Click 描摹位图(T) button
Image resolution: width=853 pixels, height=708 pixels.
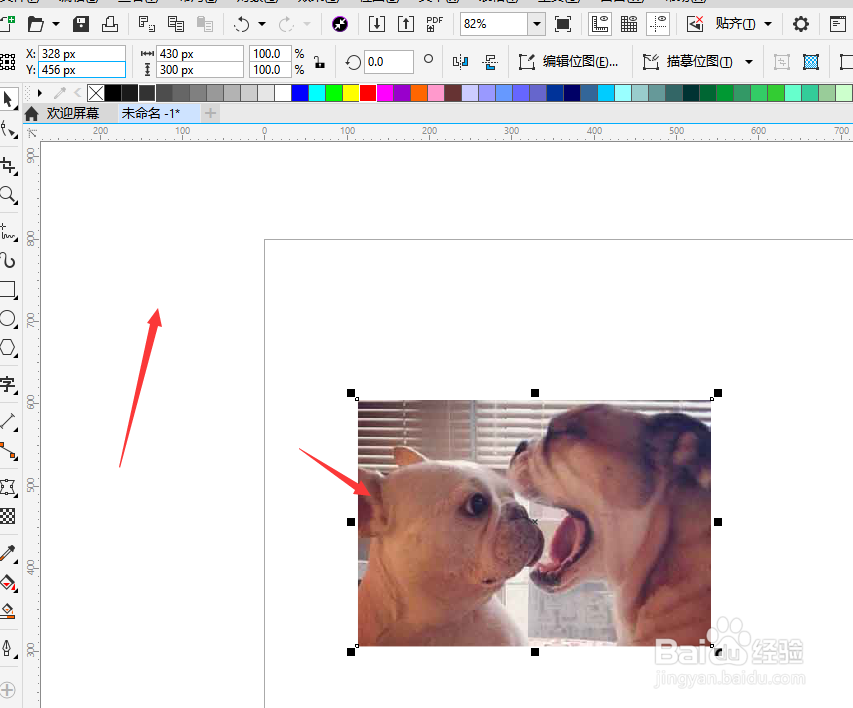point(688,62)
